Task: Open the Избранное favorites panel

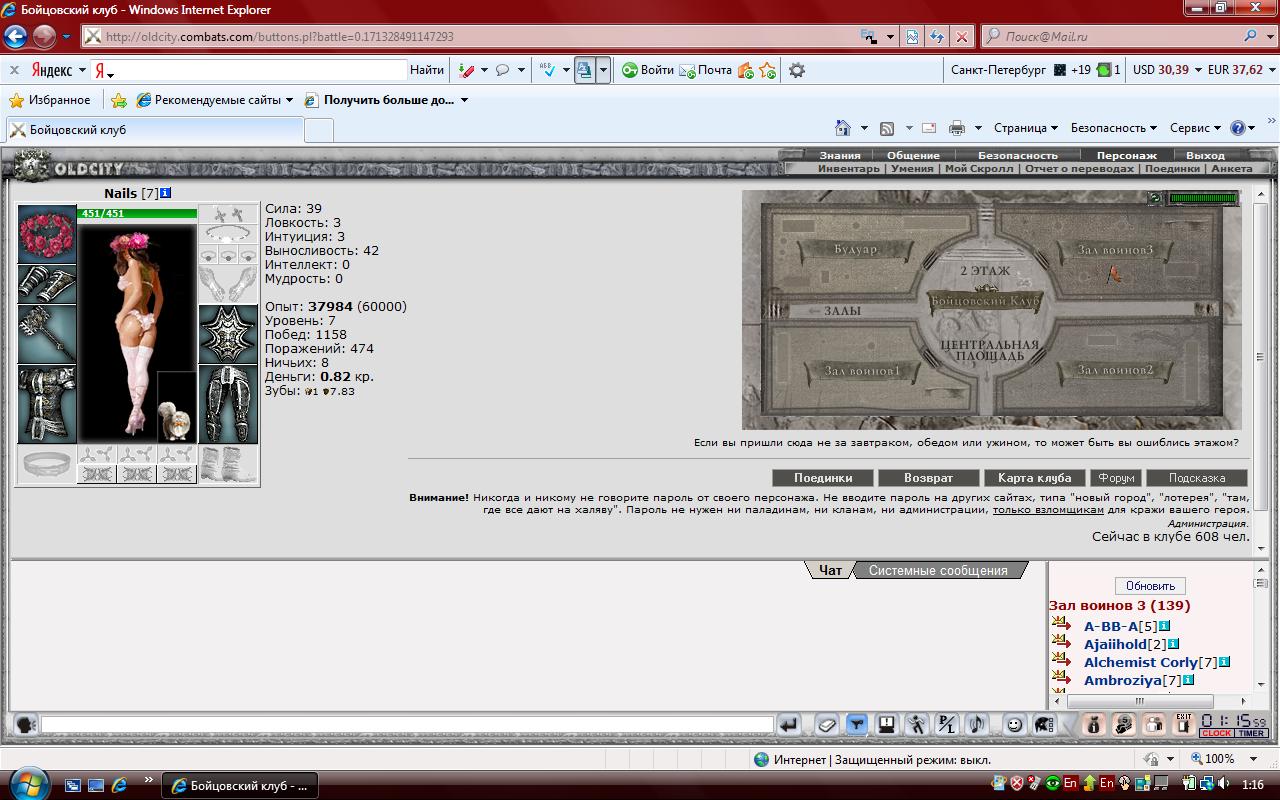Action: coord(50,100)
